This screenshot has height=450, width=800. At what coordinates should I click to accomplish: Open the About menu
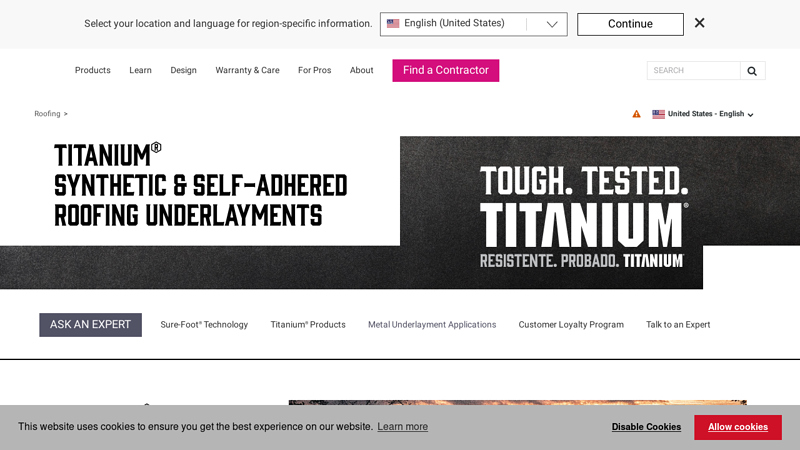point(361,70)
